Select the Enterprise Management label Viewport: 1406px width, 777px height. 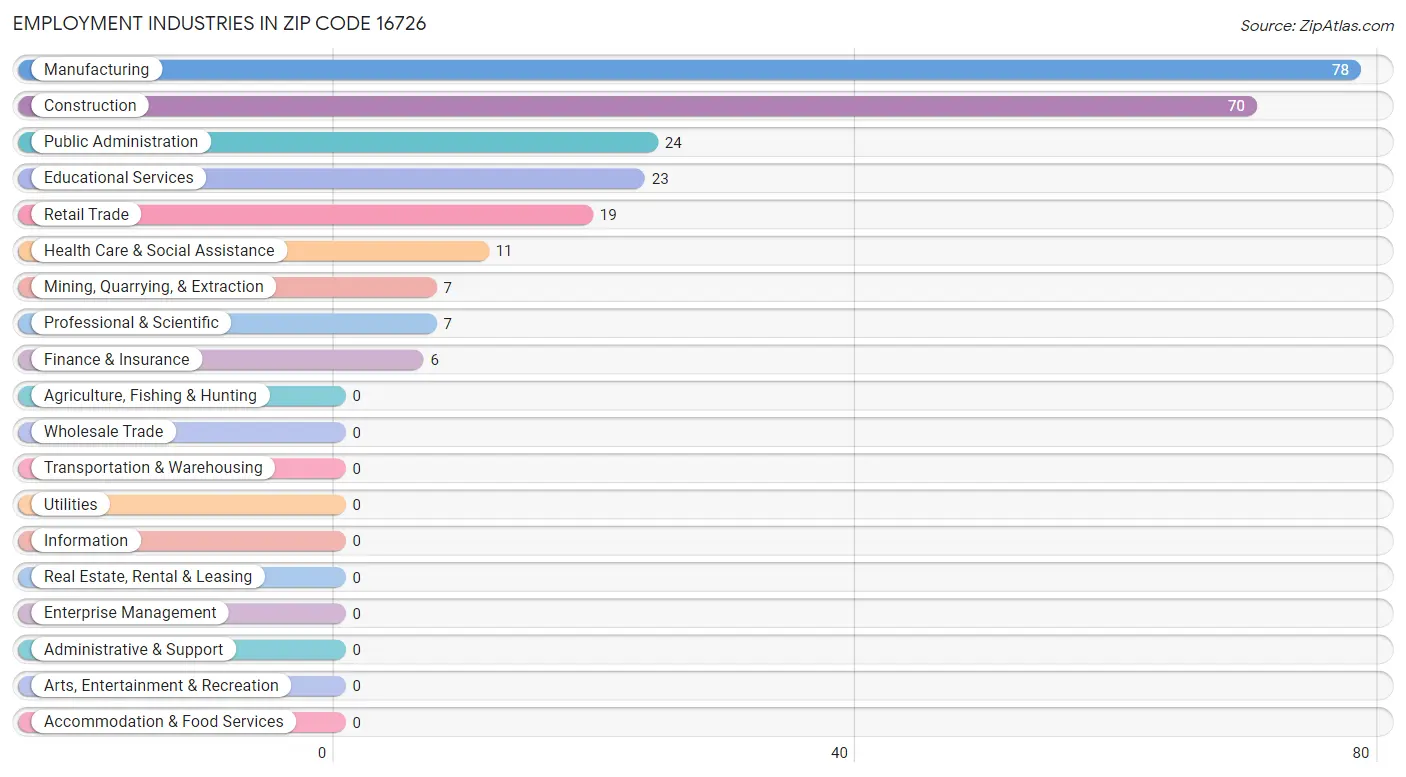130,612
